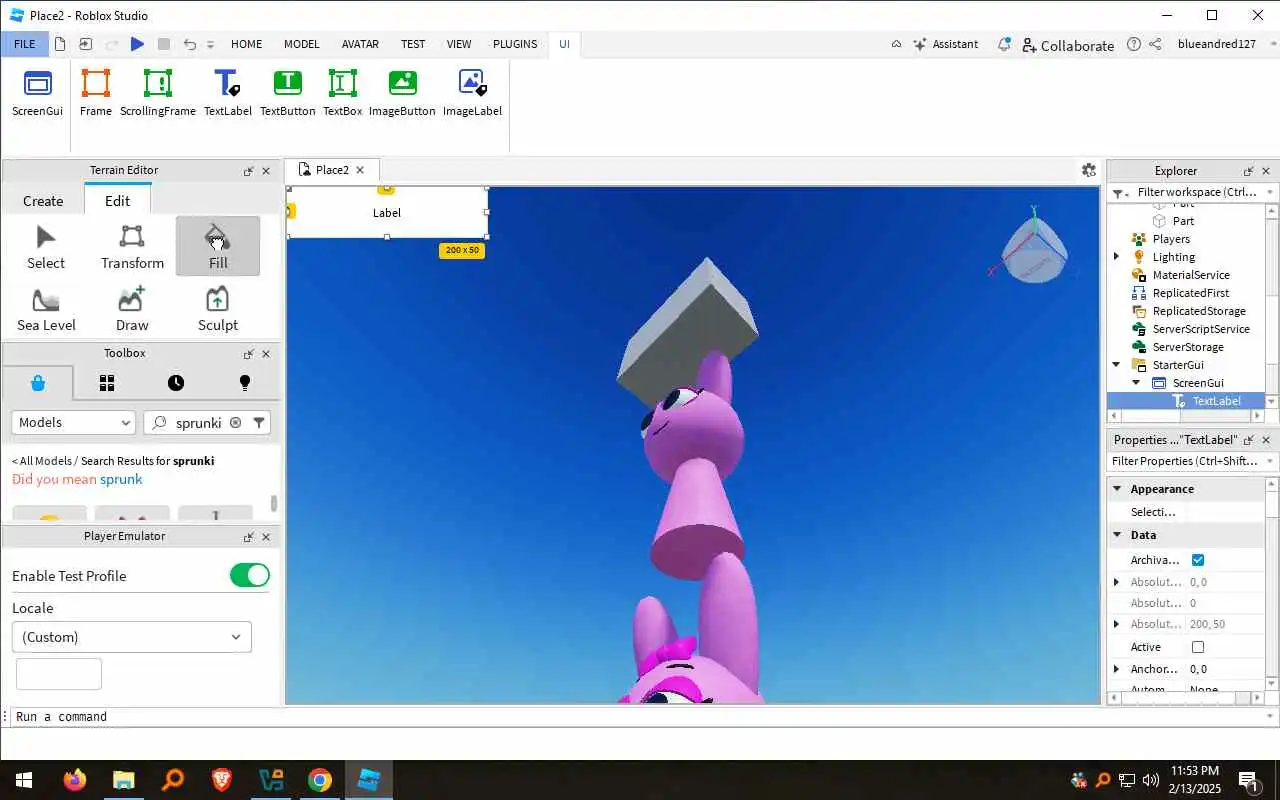The image size is (1280, 800).
Task: Click the suggested search link sprunk
Action: tap(121, 479)
